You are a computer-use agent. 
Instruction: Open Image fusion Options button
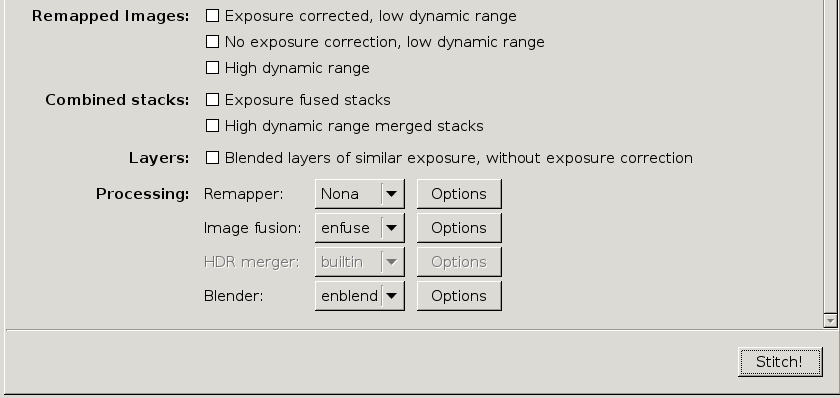[459, 228]
